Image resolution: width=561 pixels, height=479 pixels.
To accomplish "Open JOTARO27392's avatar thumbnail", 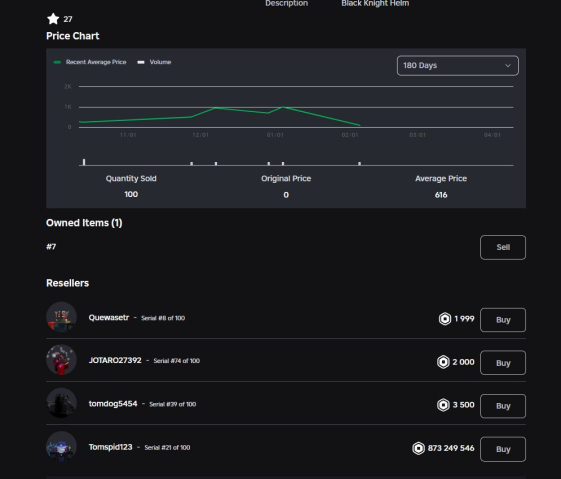I will 61,360.
